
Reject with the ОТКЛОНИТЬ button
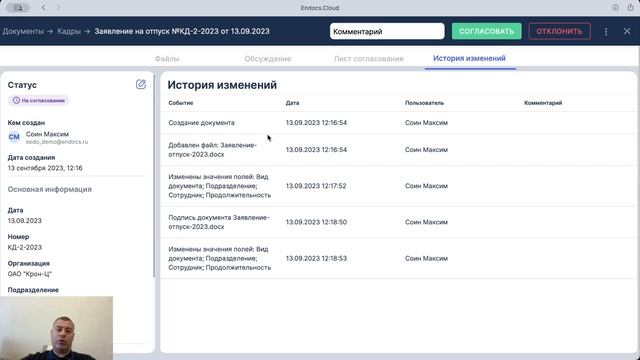pyautogui.click(x=559, y=31)
